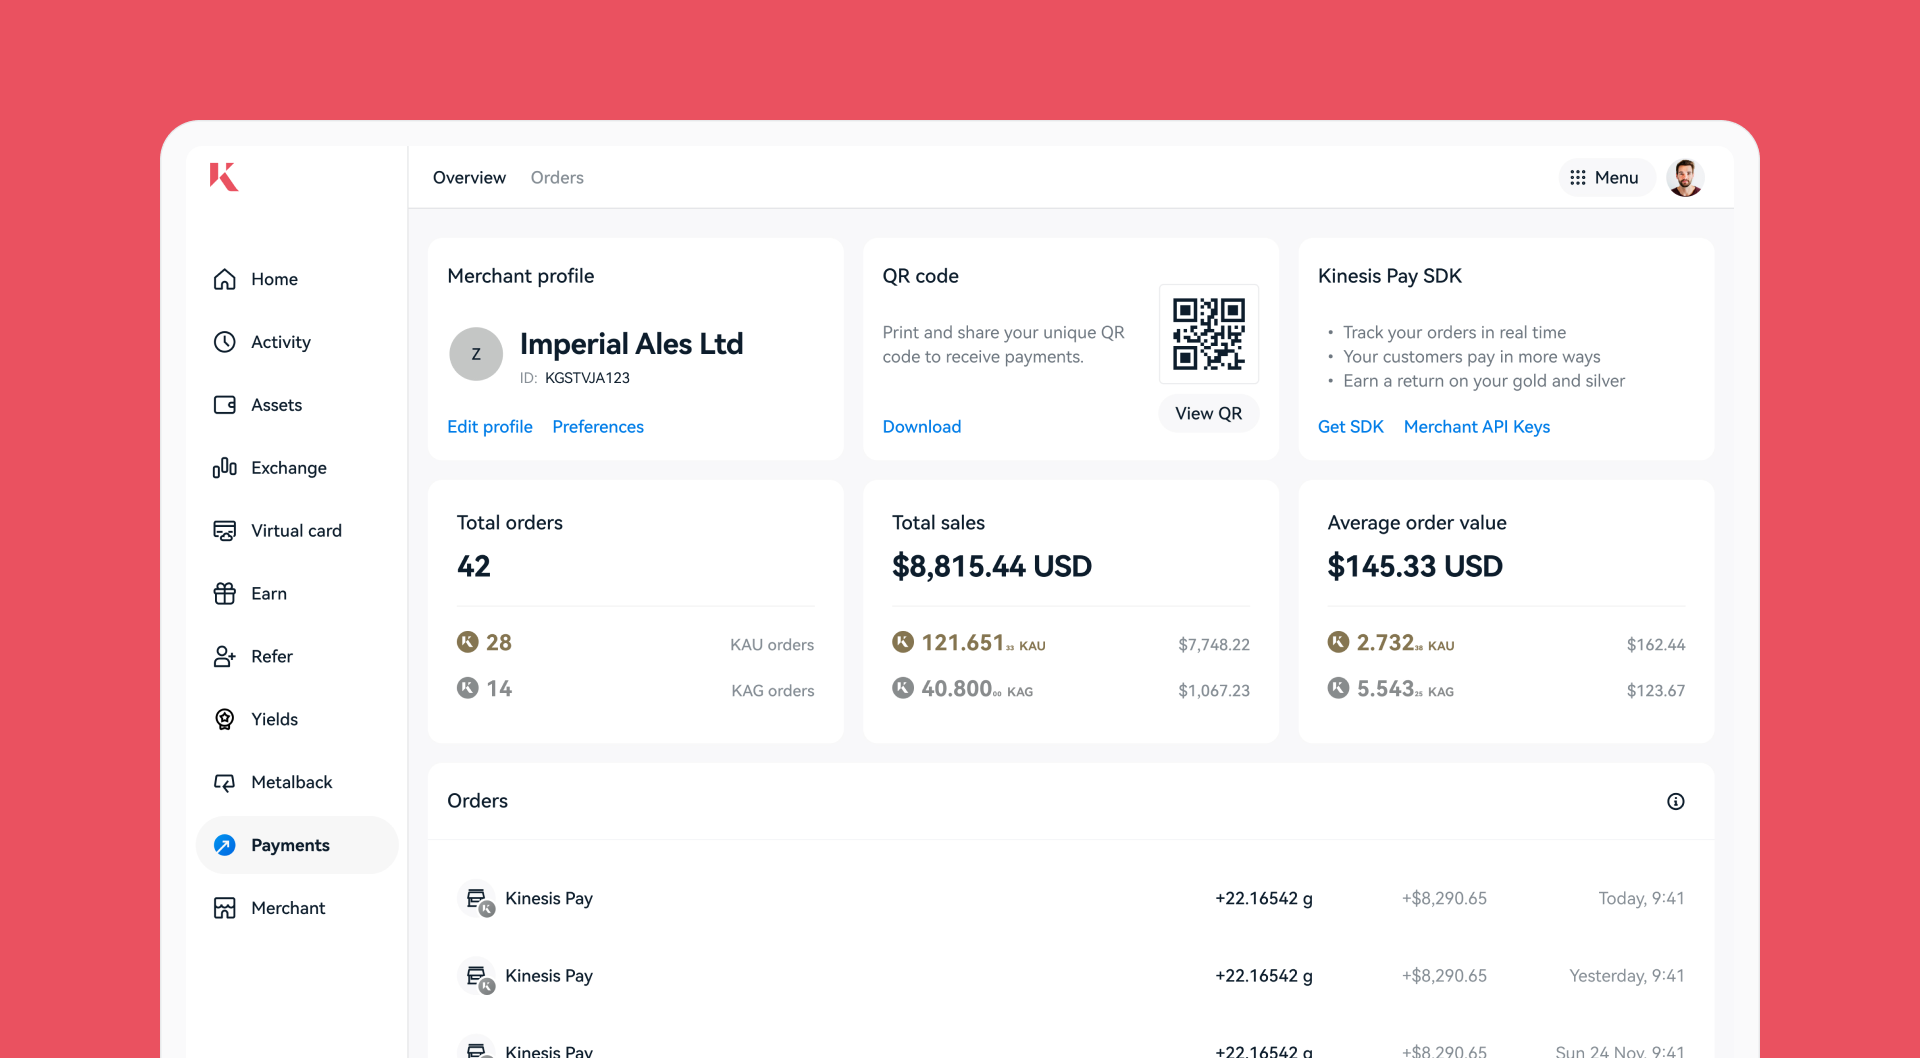
Task: Click the QR code thumbnail image
Action: [1208, 334]
